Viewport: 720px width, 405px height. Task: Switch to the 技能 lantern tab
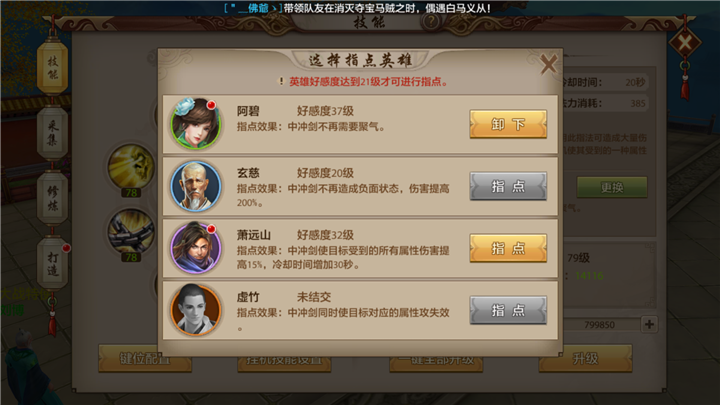(53, 67)
